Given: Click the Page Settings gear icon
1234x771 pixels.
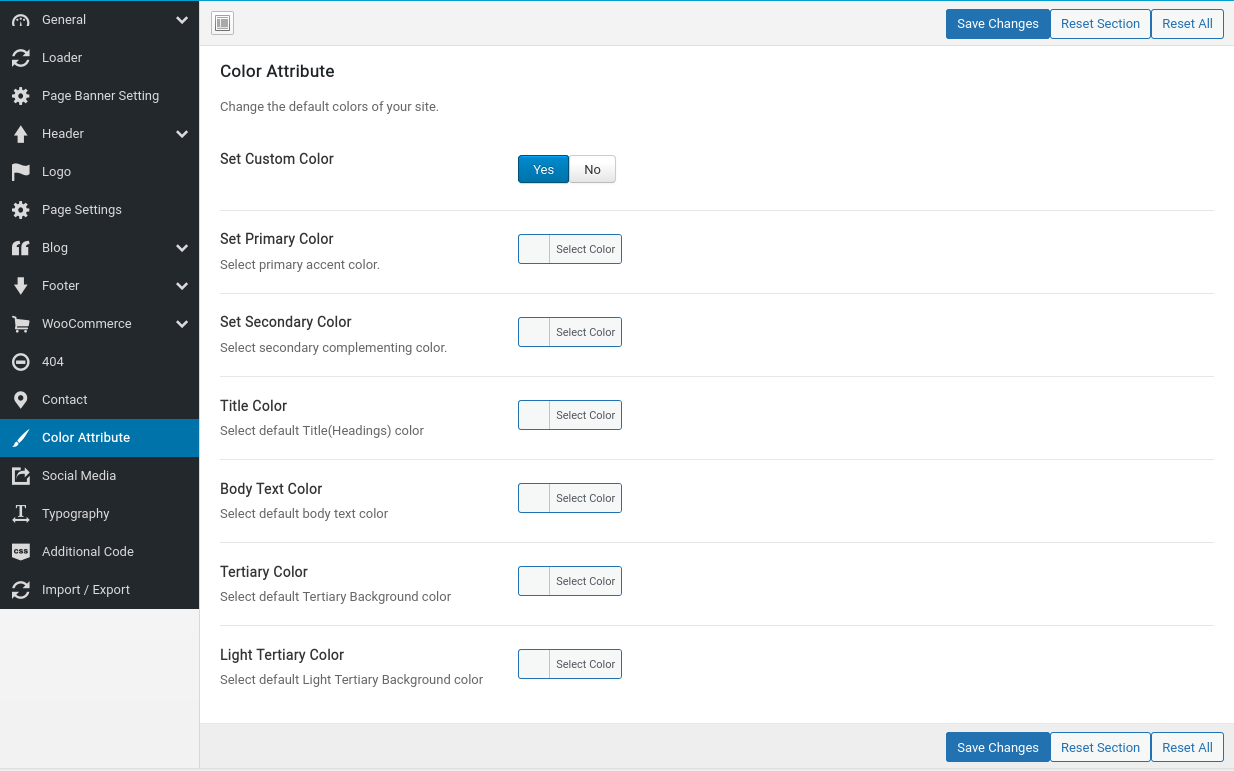Looking at the screenshot, I should 21,210.
